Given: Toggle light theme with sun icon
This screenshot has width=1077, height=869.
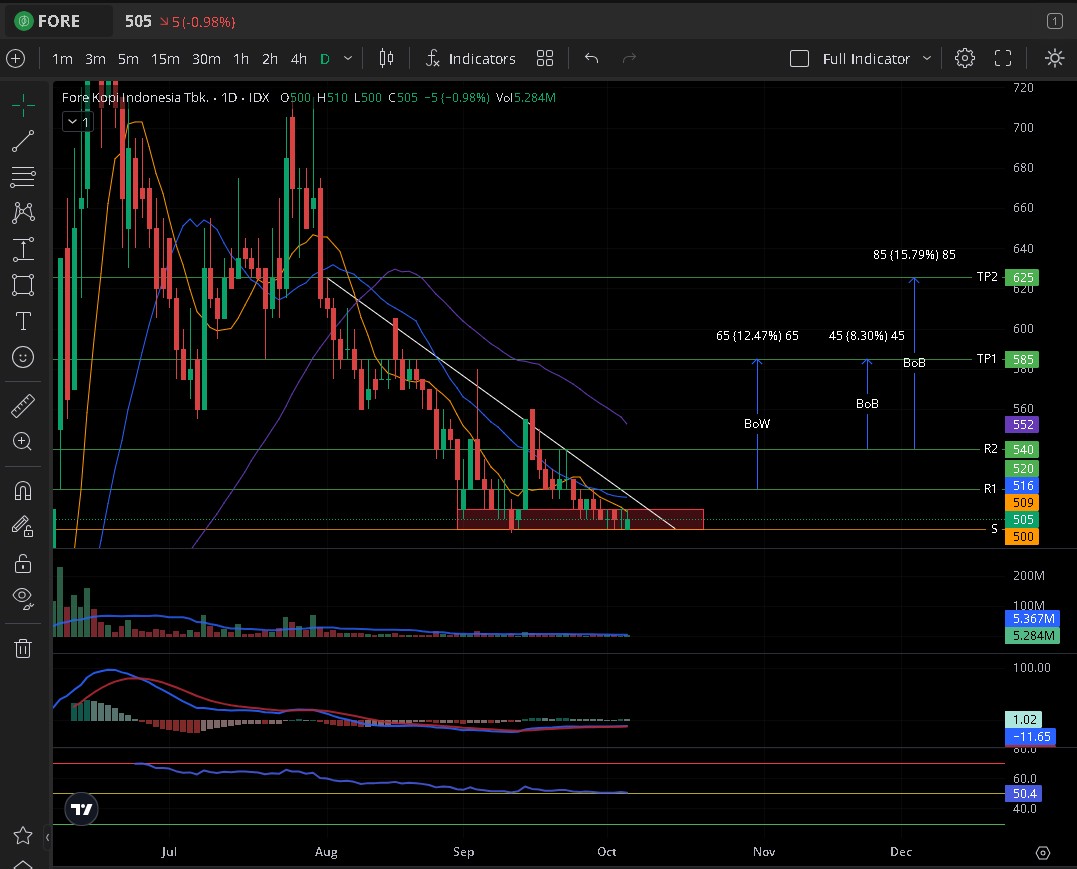Looking at the screenshot, I should 1054,59.
